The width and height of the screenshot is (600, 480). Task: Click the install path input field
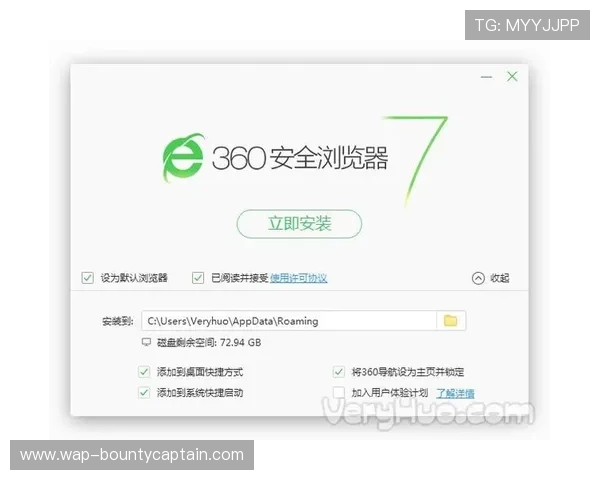coord(289,321)
